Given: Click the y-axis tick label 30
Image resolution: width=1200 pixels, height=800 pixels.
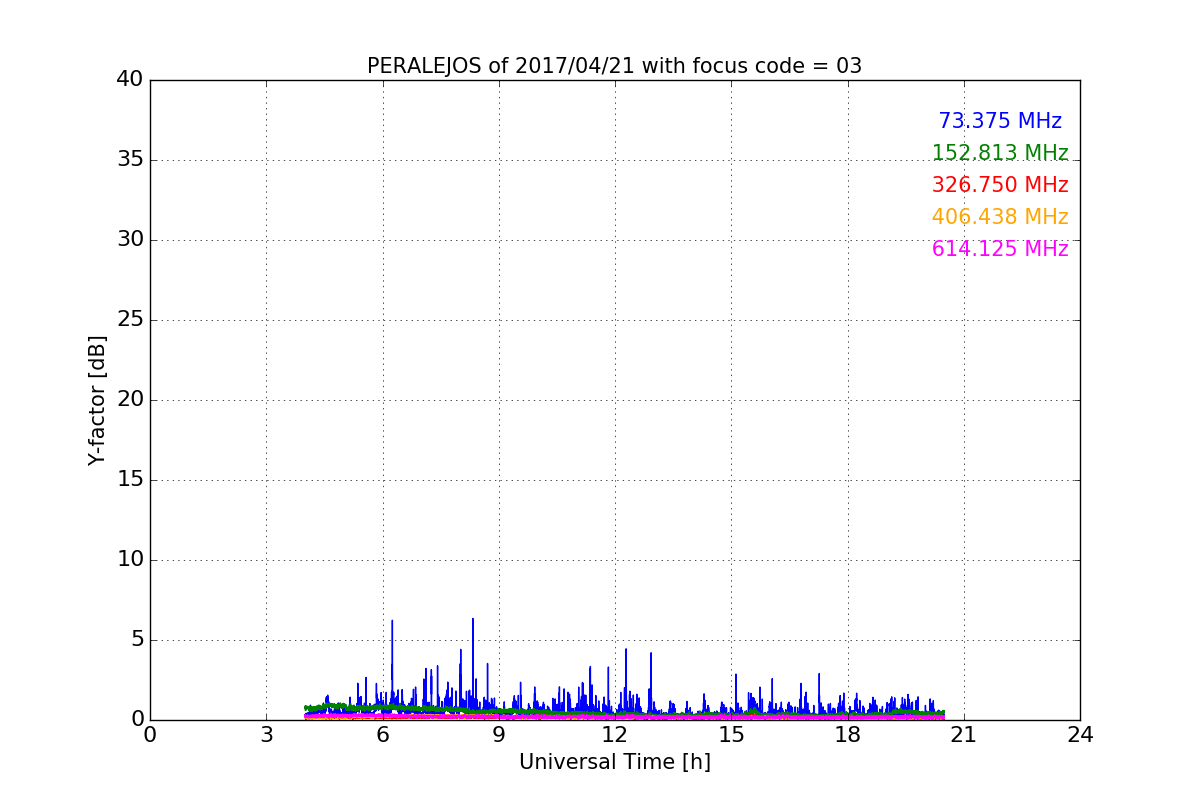Looking at the screenshot, I should pos(130,239).
